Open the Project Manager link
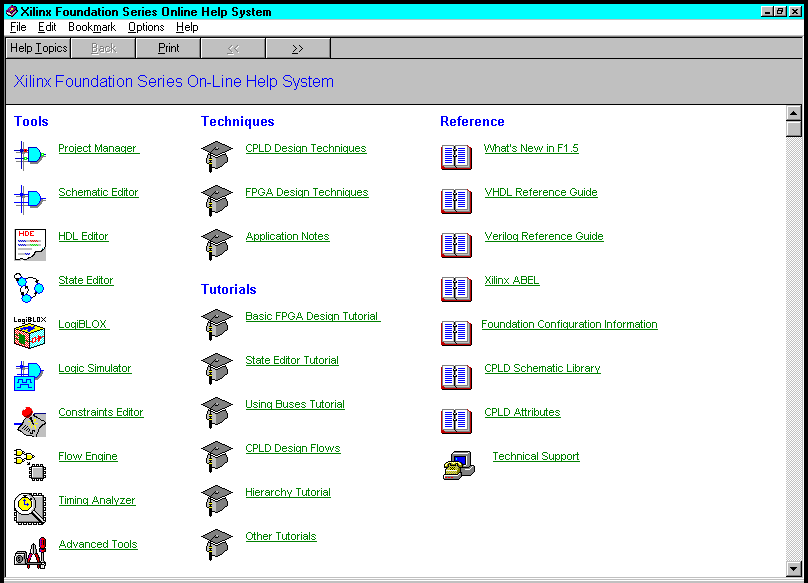Screen dimensions: 808x583 click(99, 148)
